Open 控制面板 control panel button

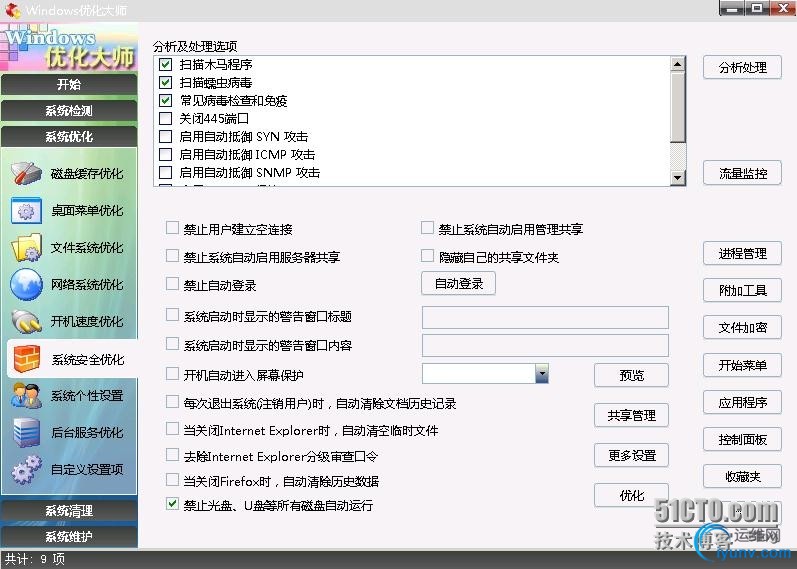tap(743, 439)
